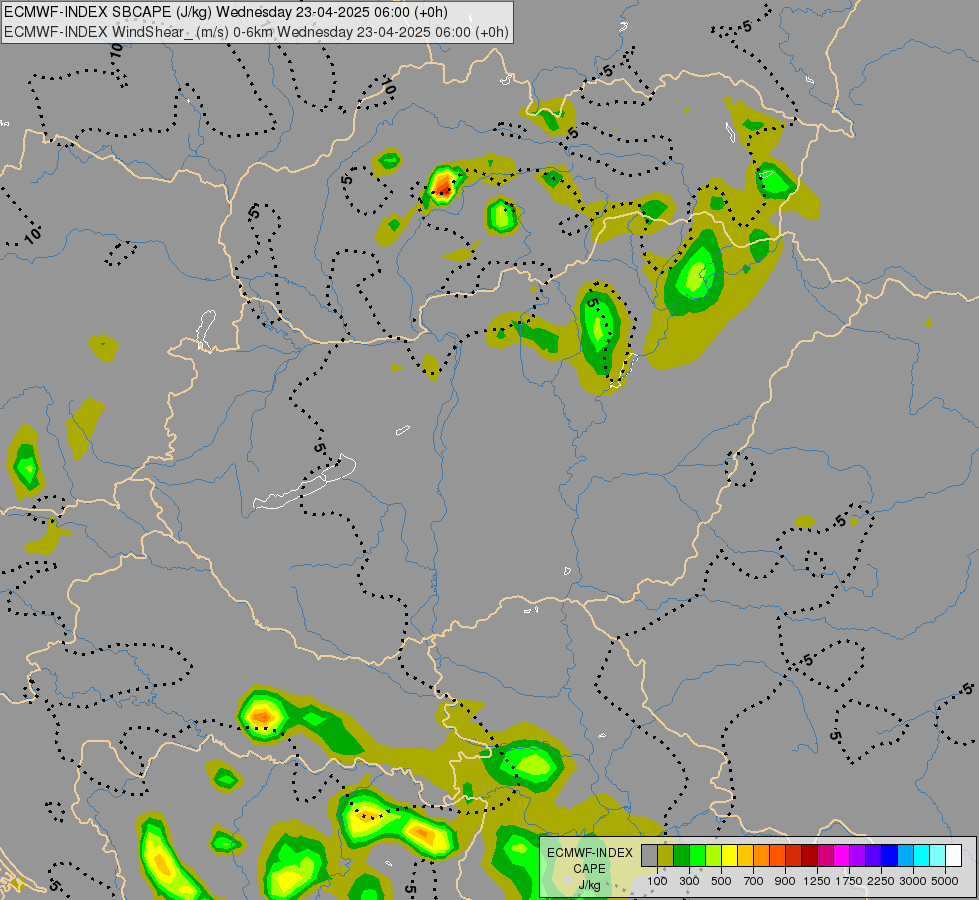Pick the cyan swatch after the 3000 tick

tap(922, 855)
